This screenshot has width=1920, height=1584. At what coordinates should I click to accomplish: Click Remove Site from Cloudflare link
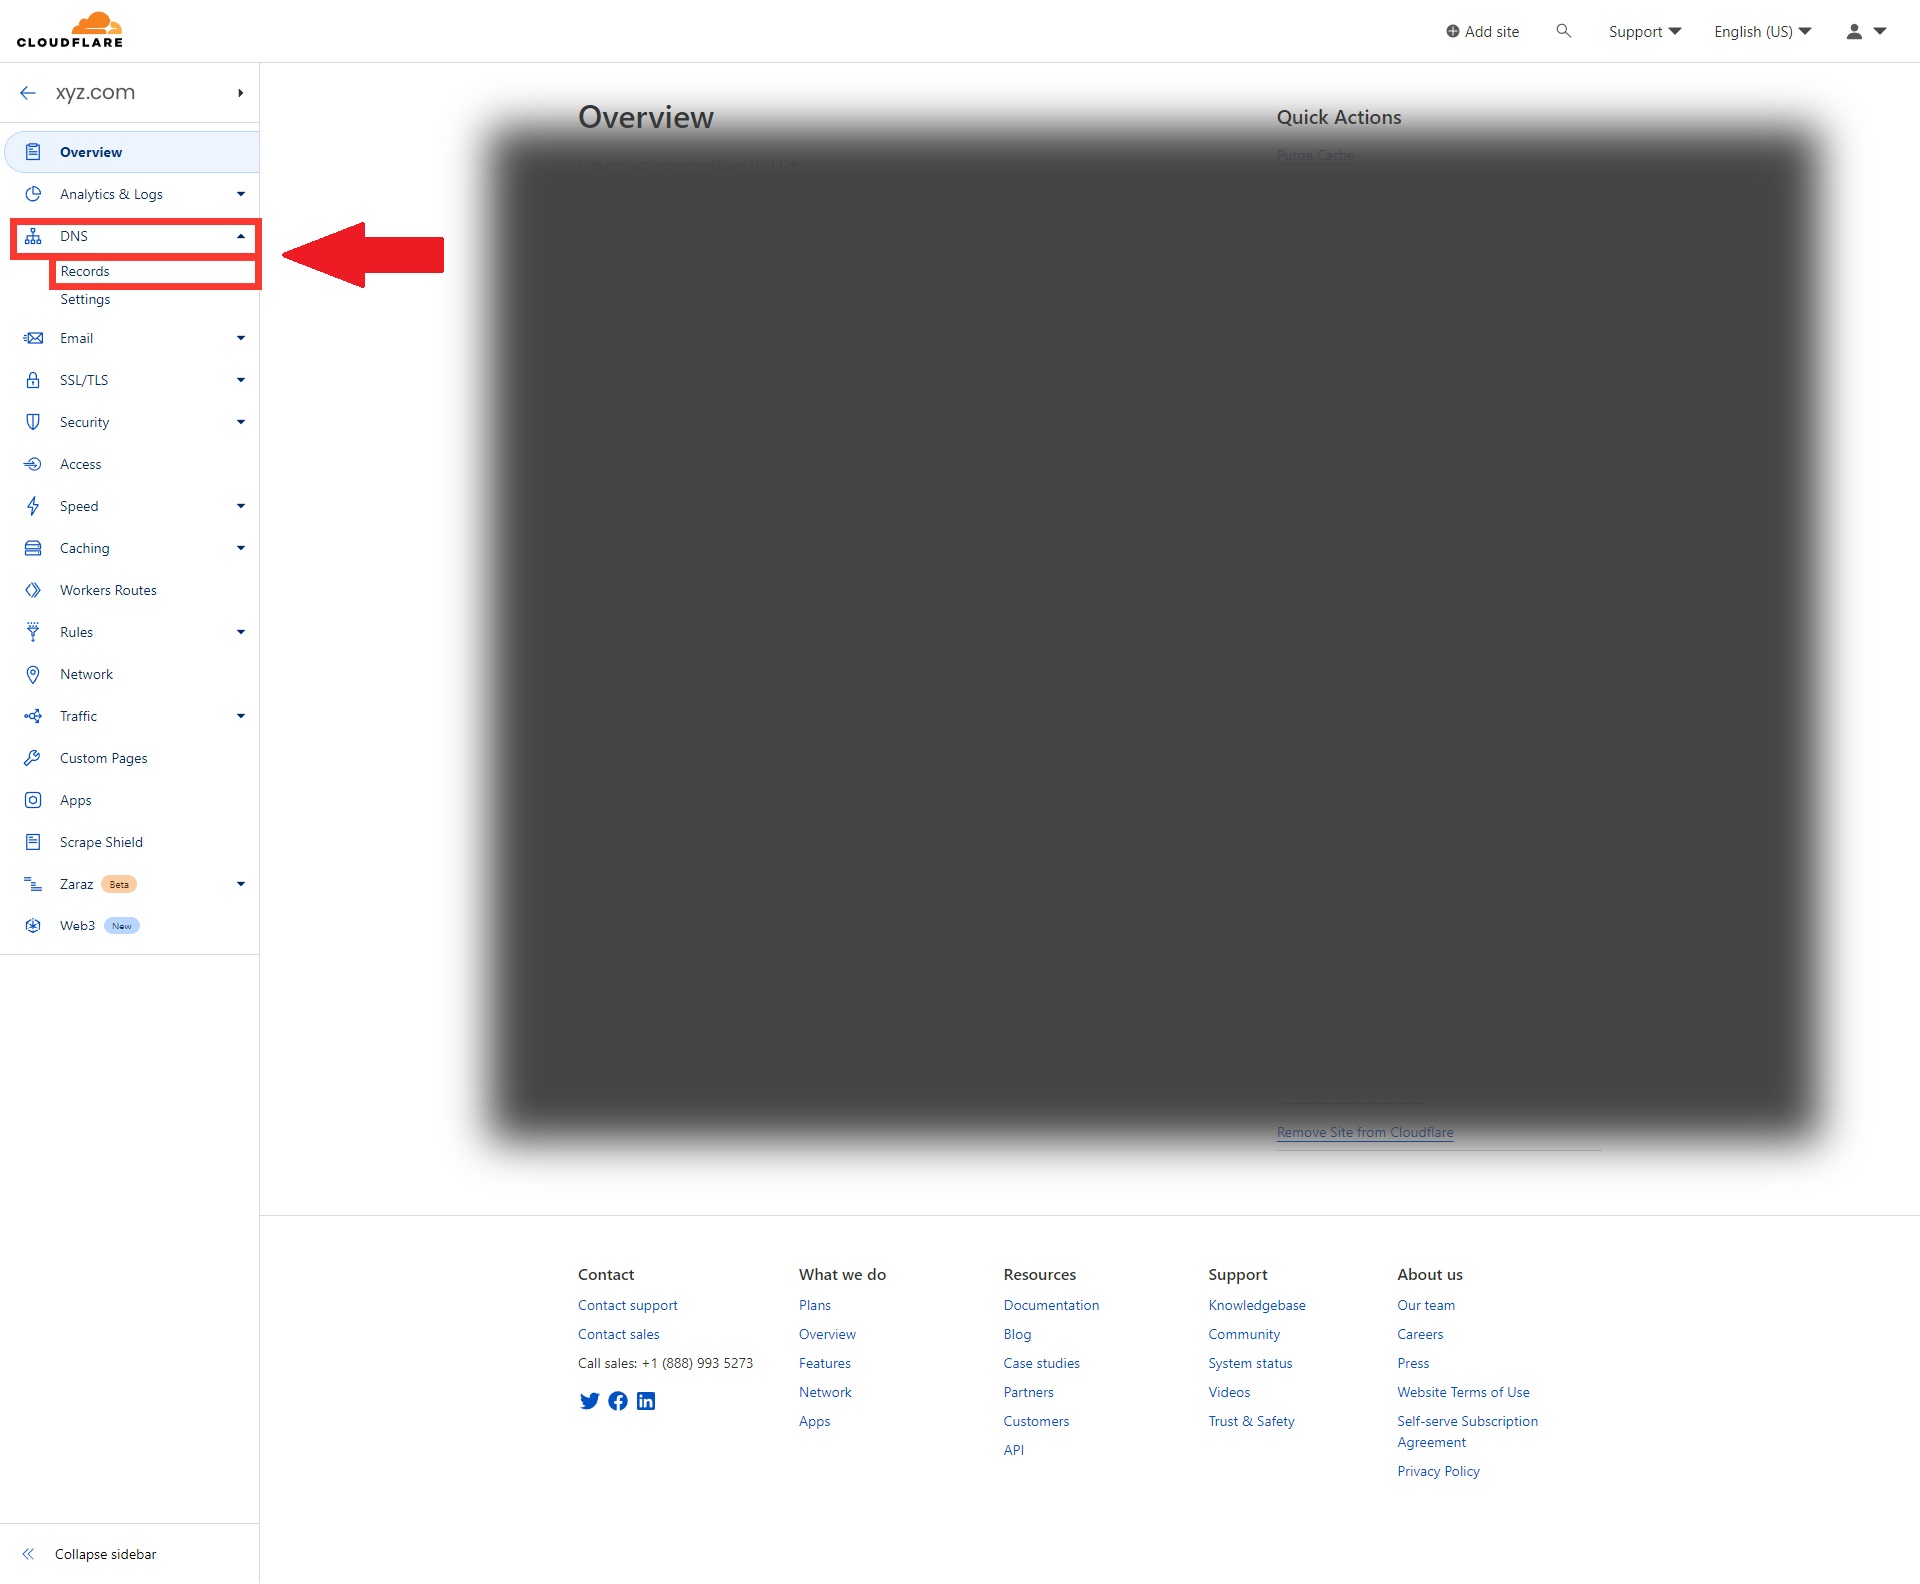click(1365, 1132)
